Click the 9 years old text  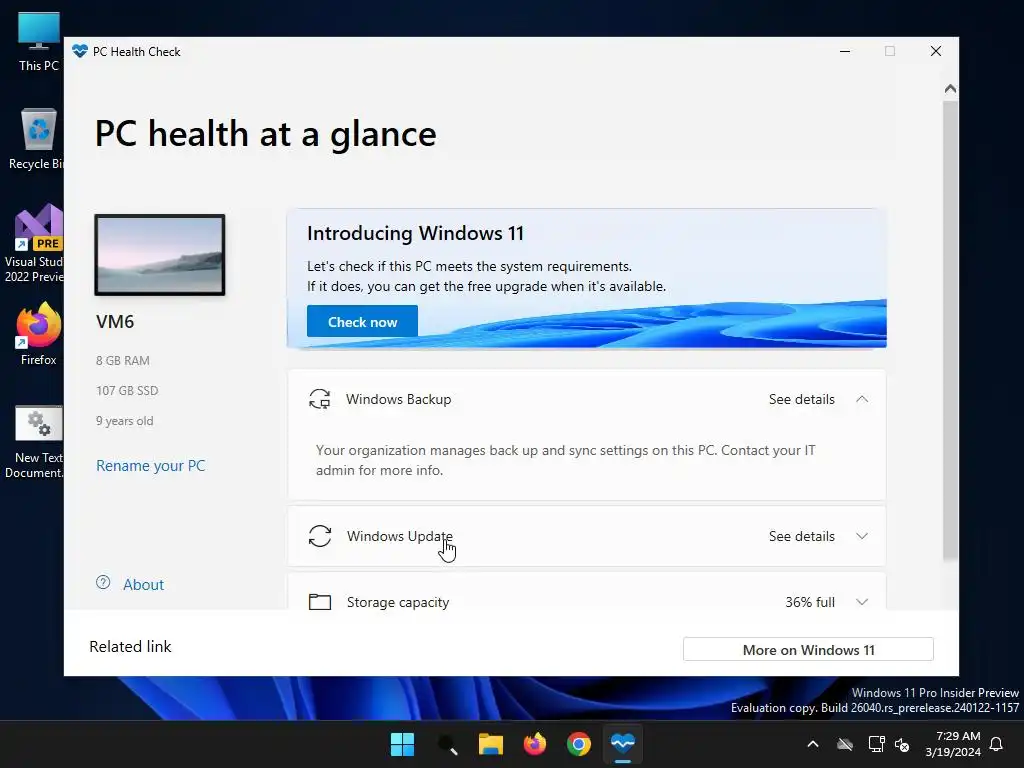125,421
